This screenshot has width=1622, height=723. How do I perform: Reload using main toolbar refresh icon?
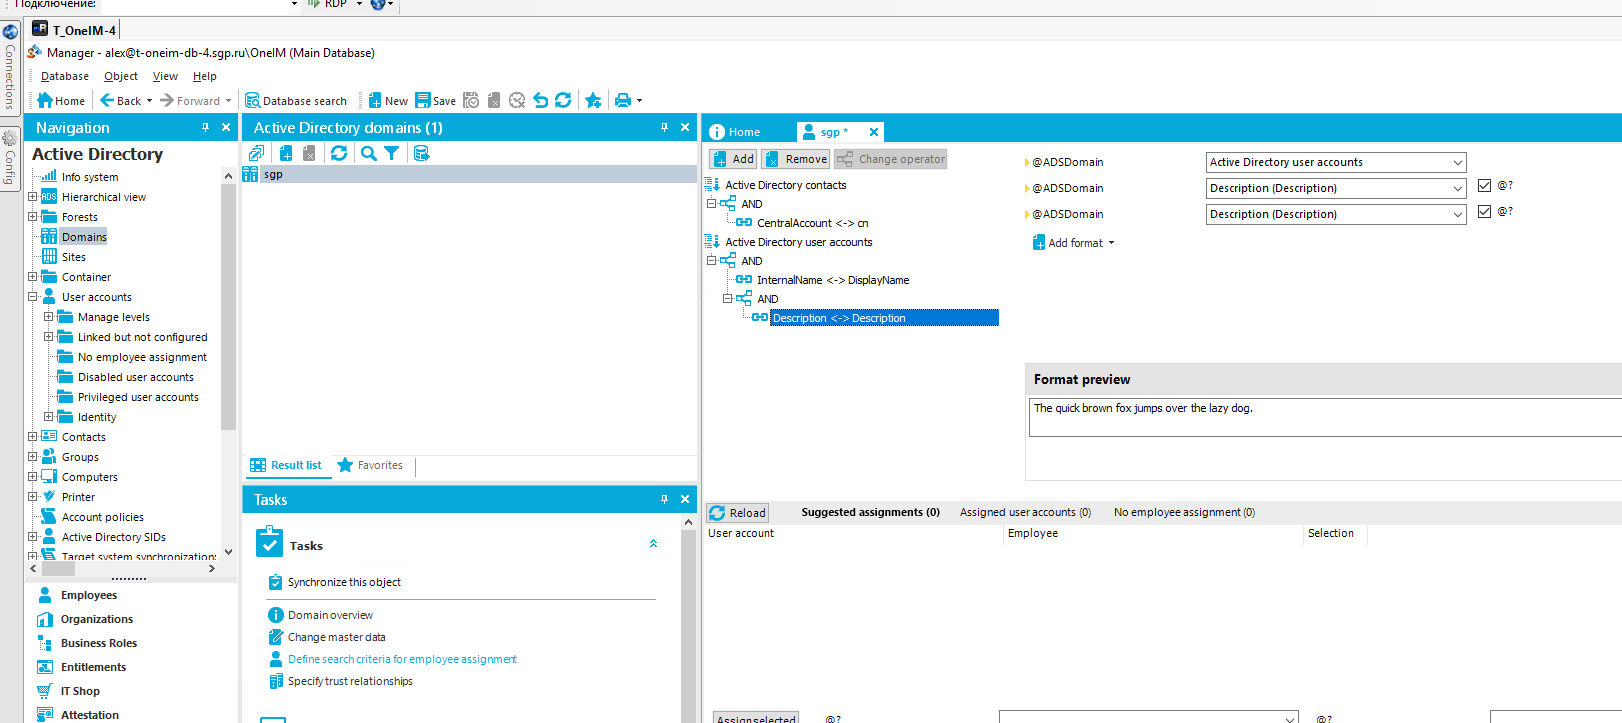(563, 100)
